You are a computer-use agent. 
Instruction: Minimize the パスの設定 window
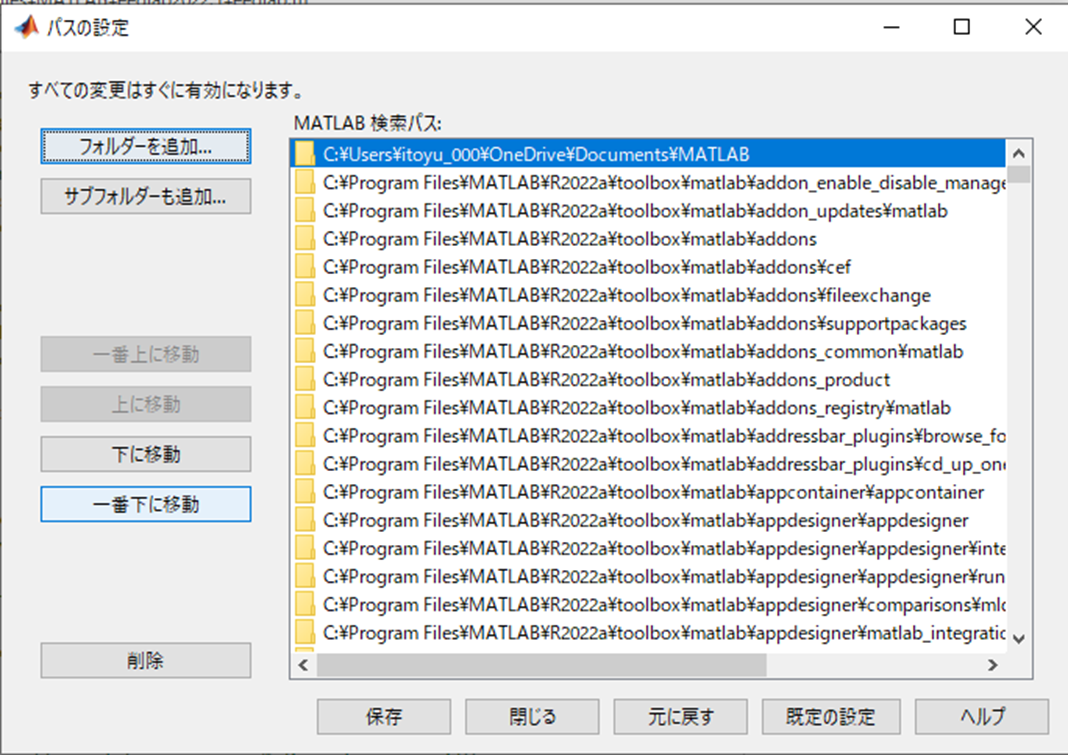(892, 27)
